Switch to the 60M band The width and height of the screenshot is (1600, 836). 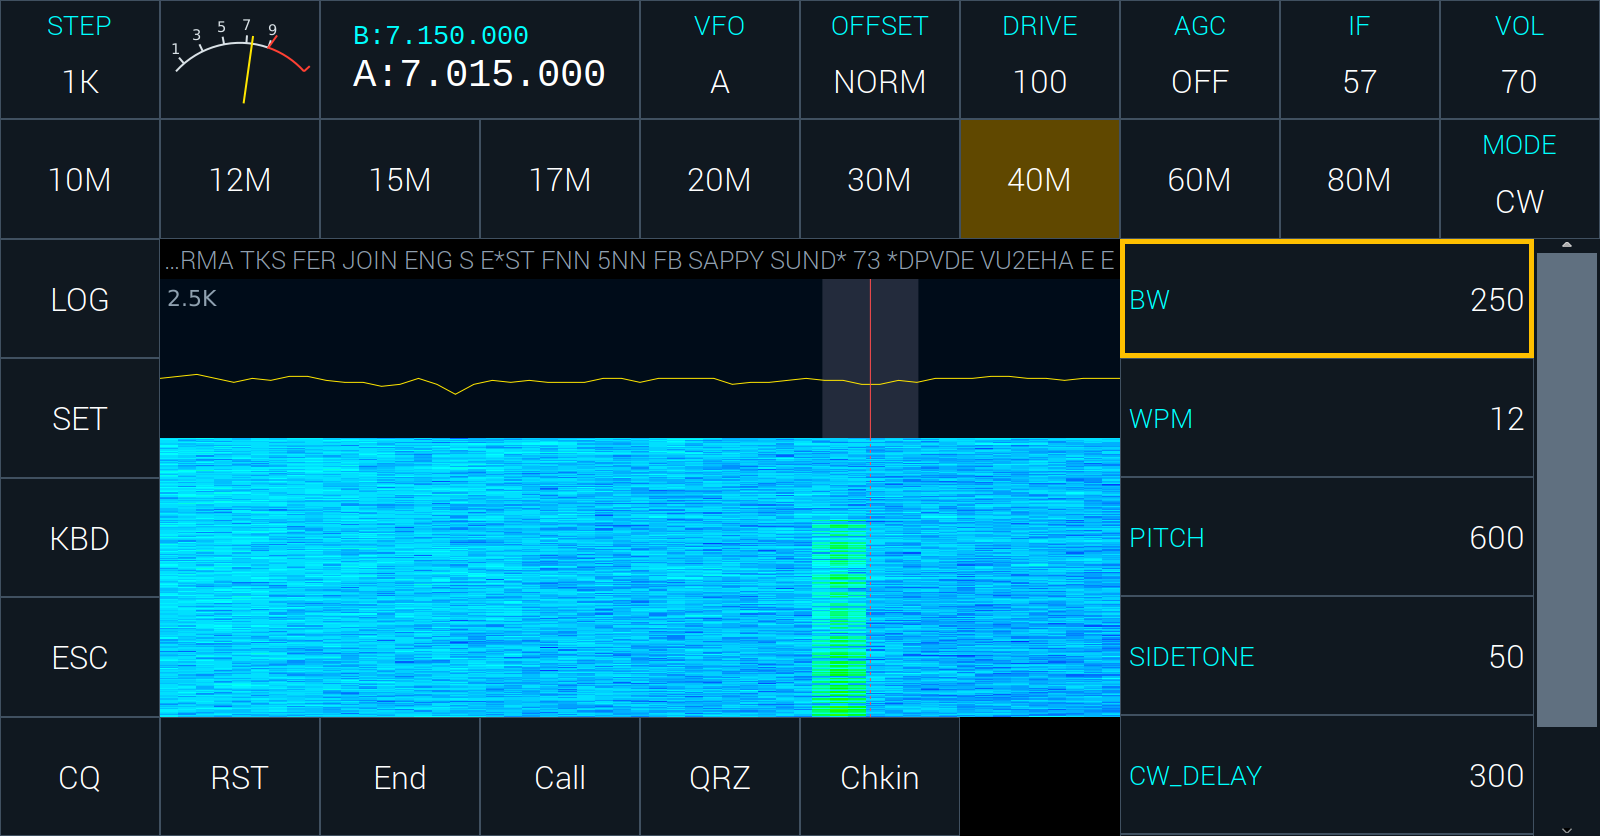pos(1200,179)
